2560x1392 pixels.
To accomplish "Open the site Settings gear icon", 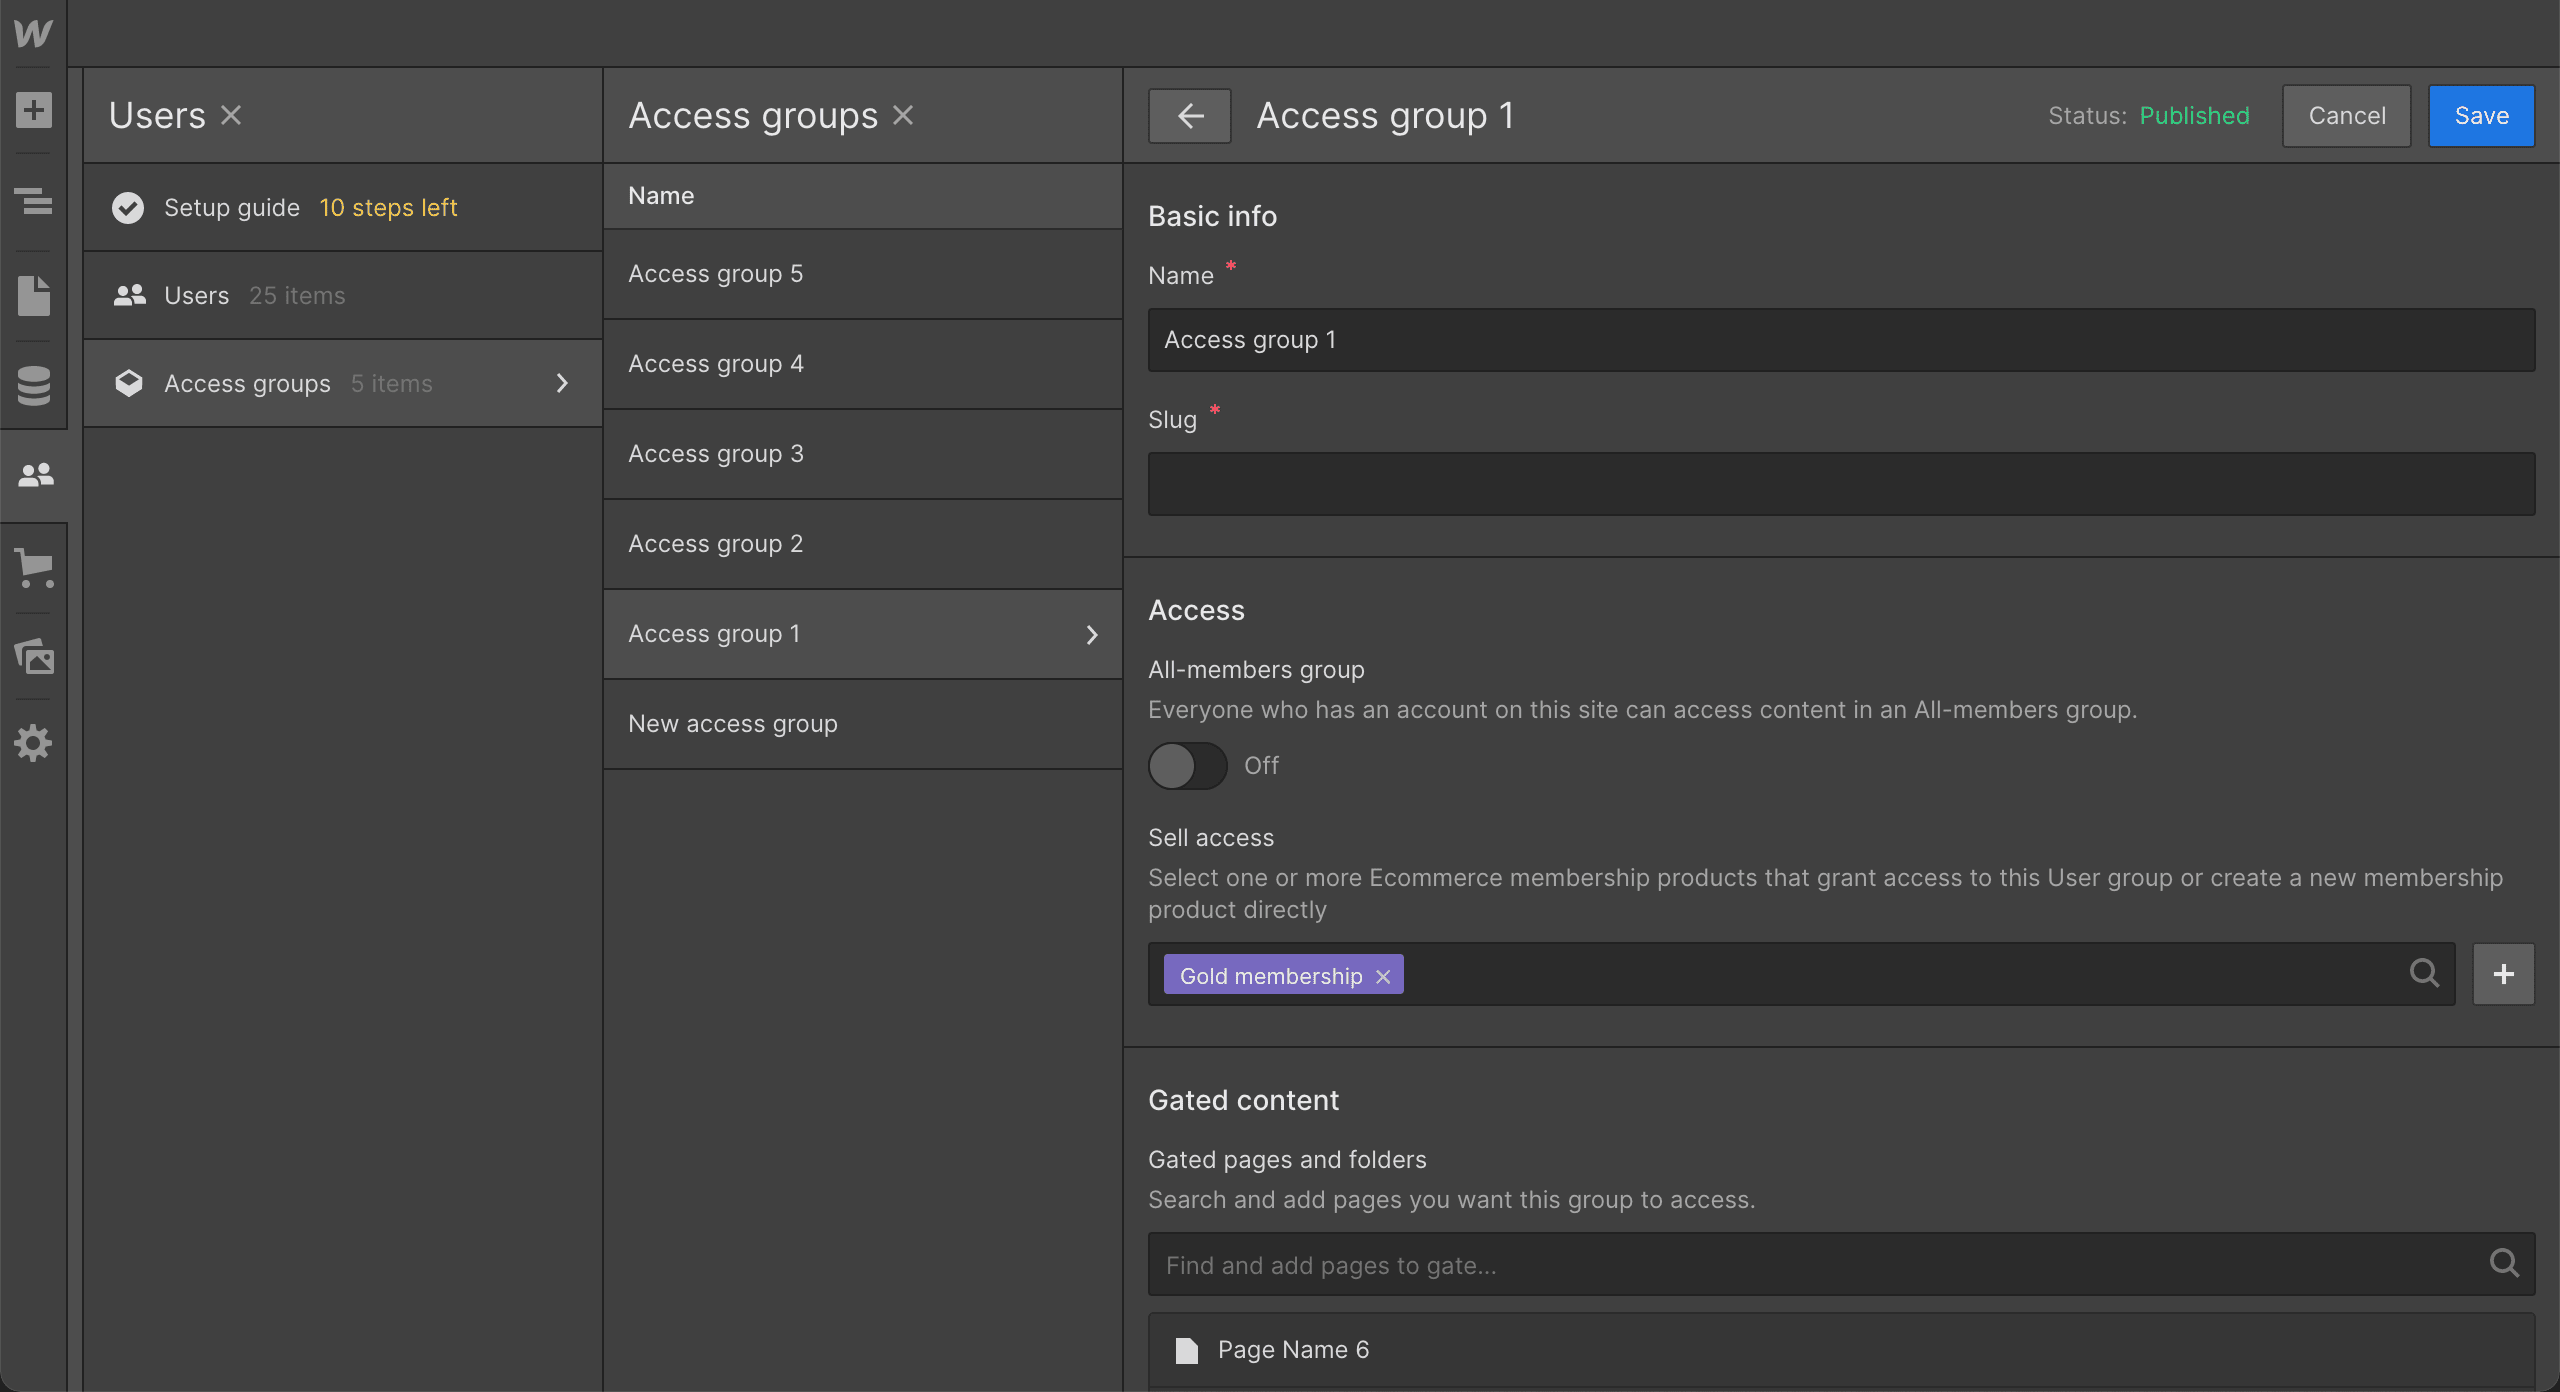I will tap(33, 743).
